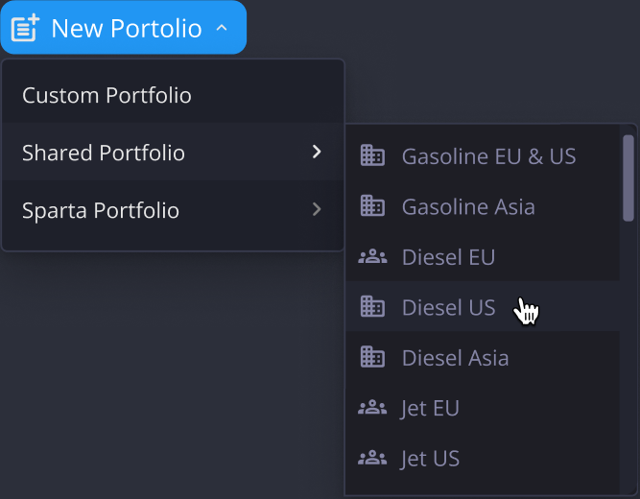Select Custom Portfolio menu entry

[107, 96]
